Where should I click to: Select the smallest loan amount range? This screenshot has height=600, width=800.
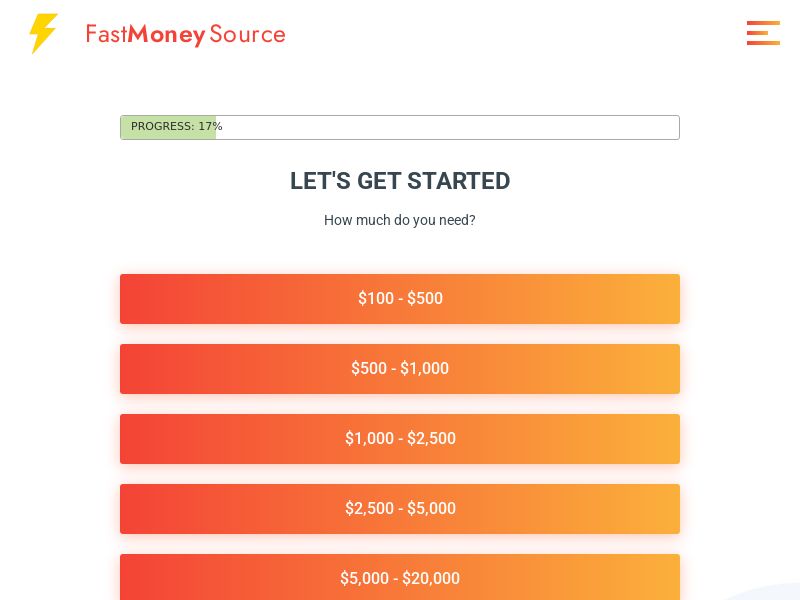(x=400, y=298)
